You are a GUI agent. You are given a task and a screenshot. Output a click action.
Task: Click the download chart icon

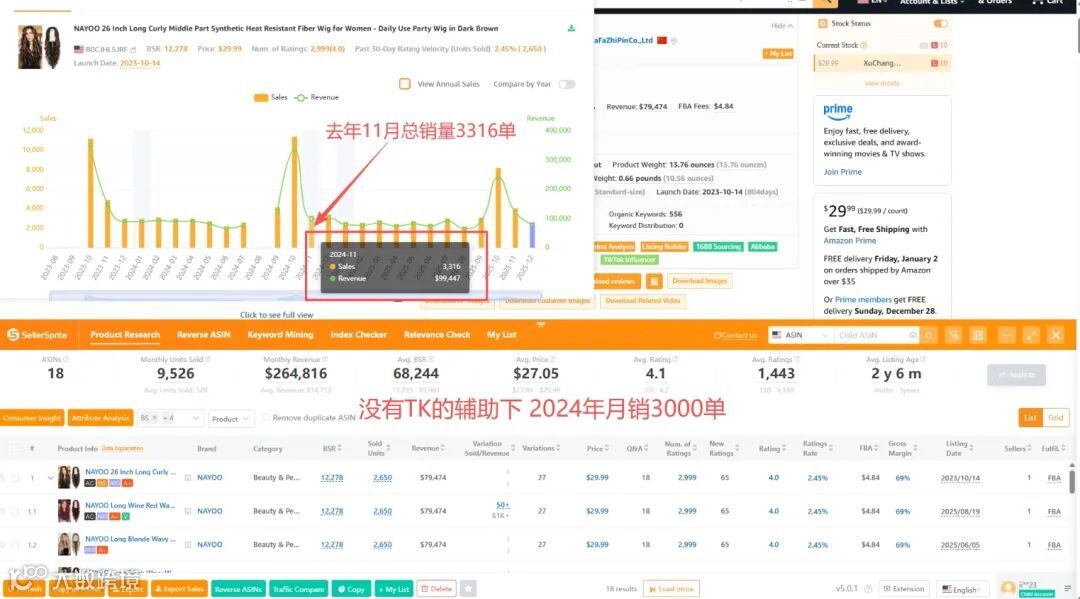click(x=571, y=28)
